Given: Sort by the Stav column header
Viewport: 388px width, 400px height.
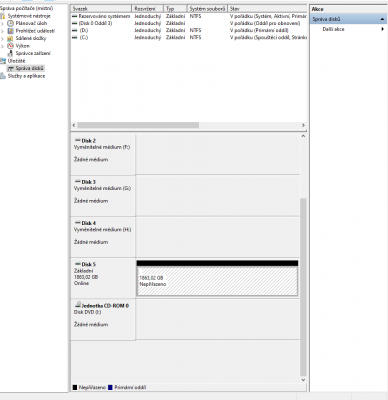Looking at the screenshot, I should click(x=267, y=9).
